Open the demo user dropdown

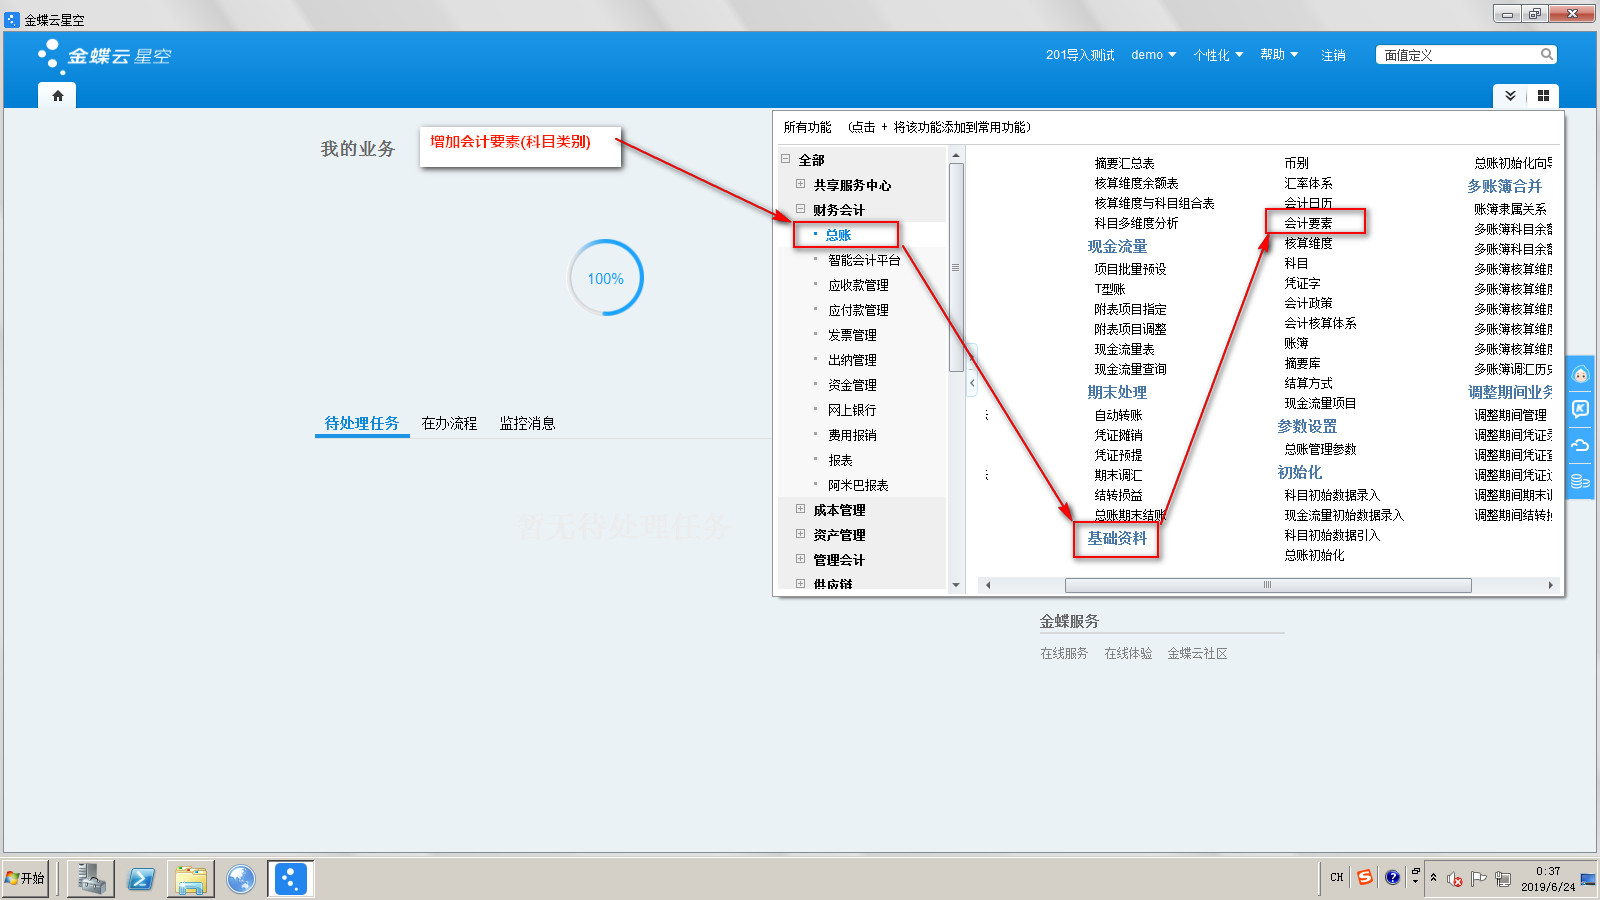click(x=1153, y=55)
